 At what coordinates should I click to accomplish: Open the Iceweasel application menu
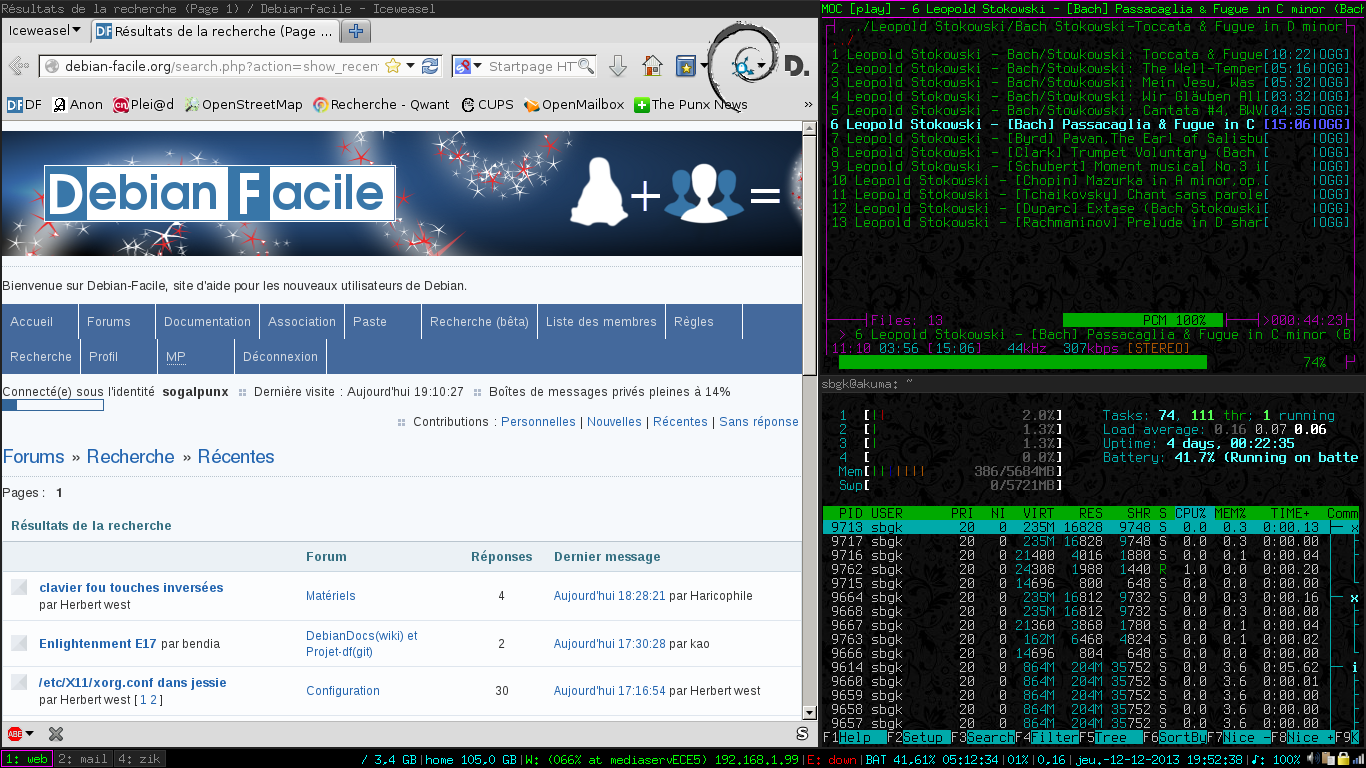[x=44, y=31]
